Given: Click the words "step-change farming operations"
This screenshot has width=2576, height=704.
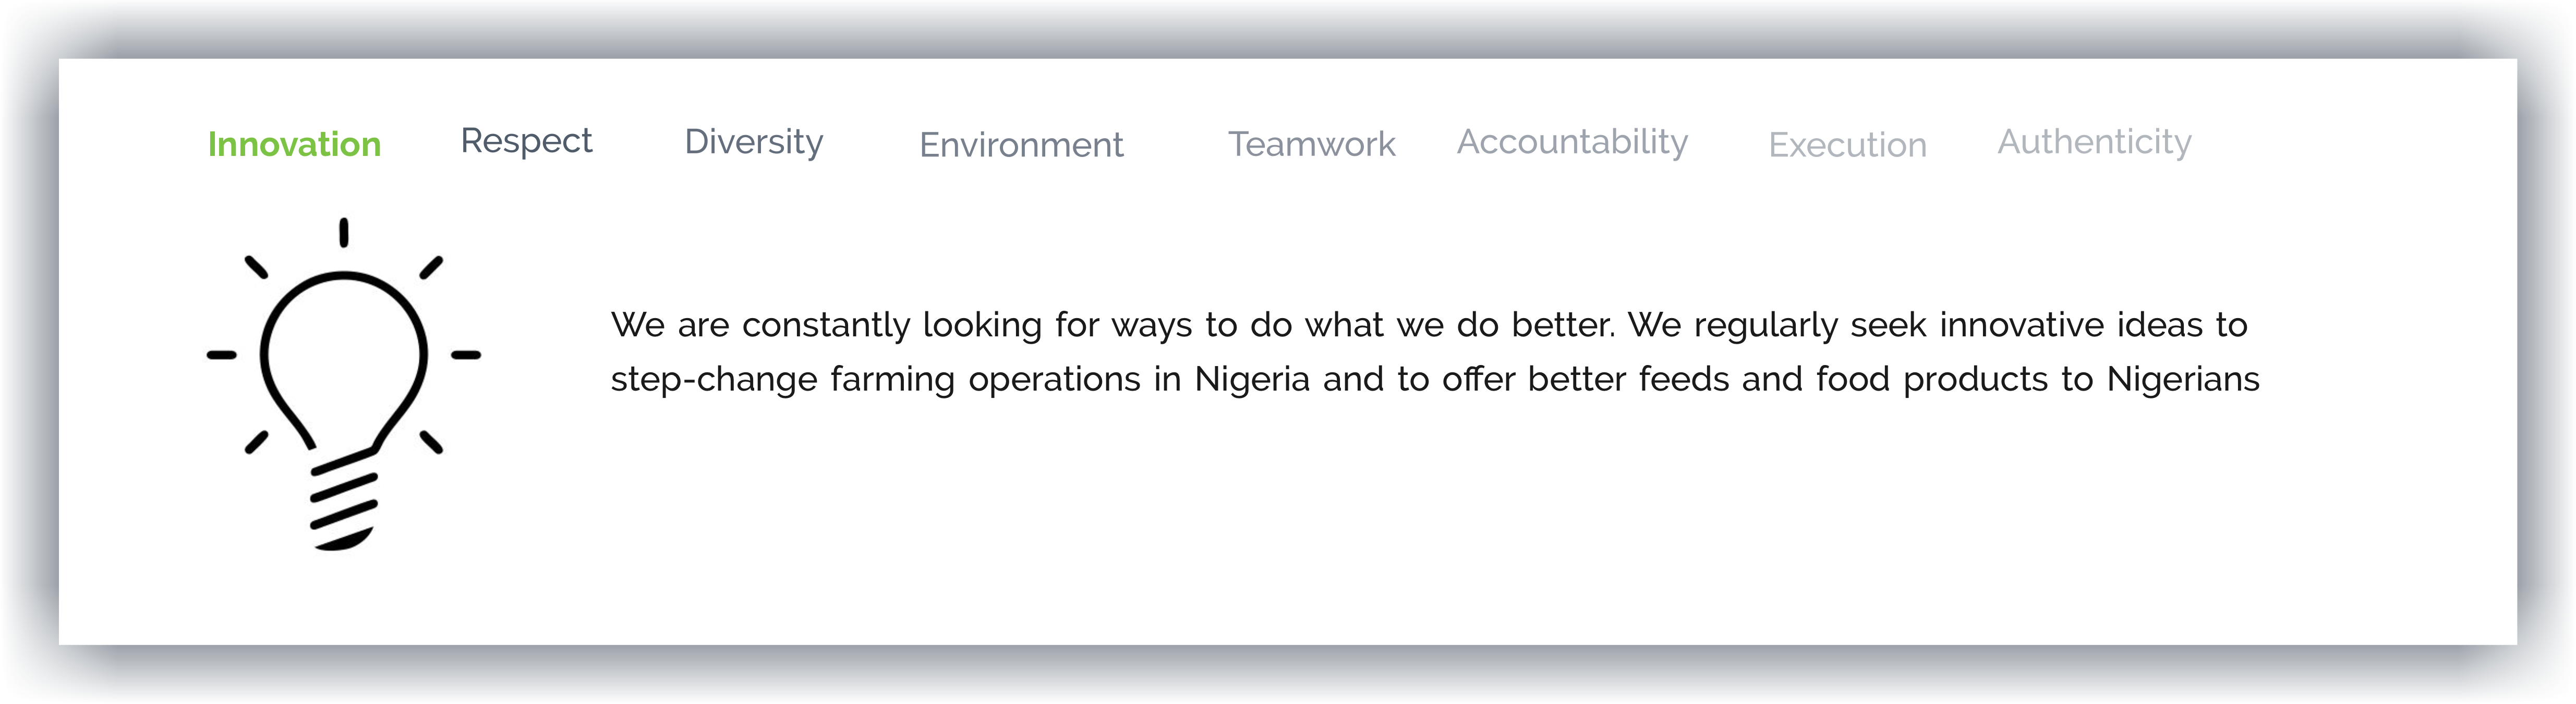Looking at the screenshot, I should (x=875, y=380).
